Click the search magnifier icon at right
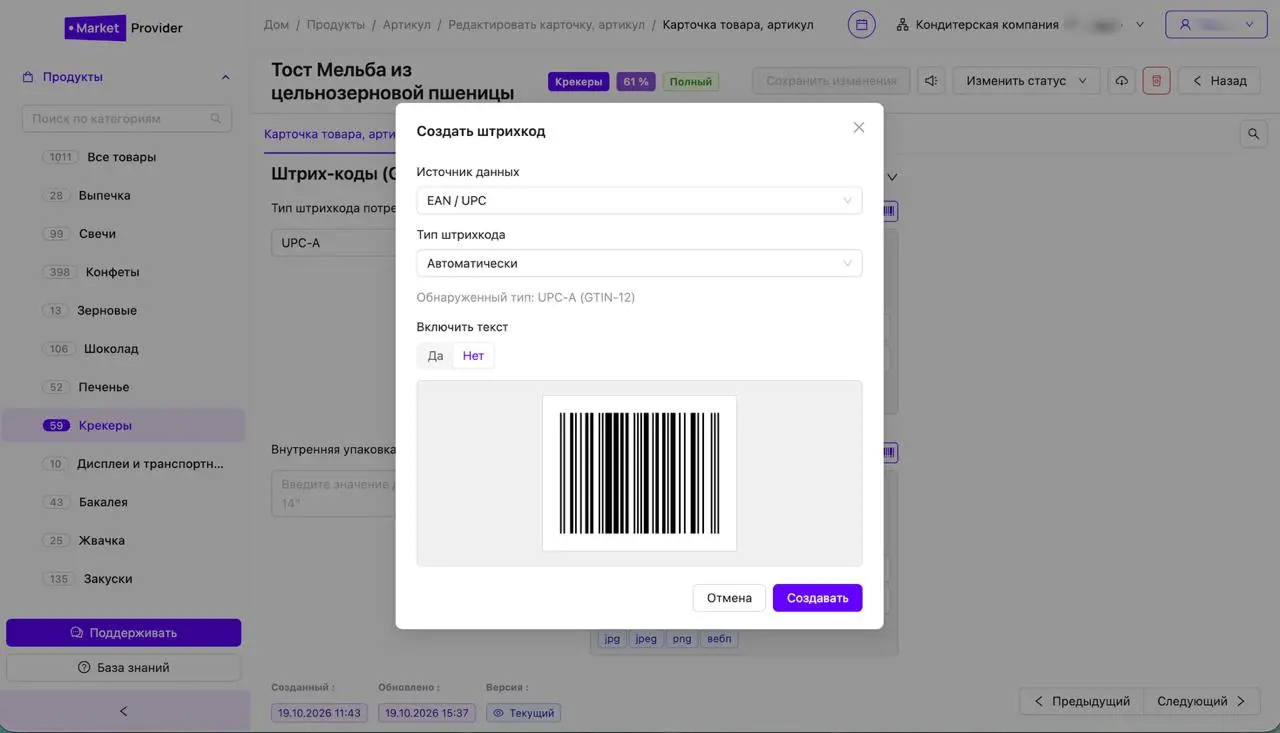1280x733 pixels. [x=1253, y=134]
